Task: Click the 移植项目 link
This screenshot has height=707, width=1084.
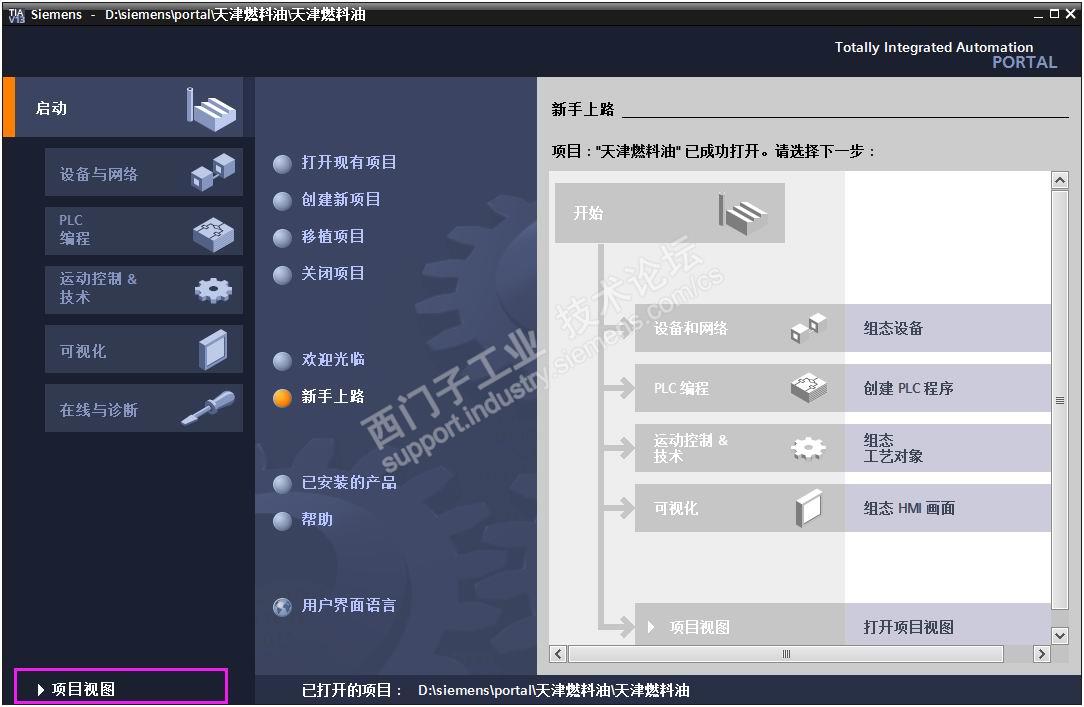Action: pyautogui.click(x=333, y=236)
